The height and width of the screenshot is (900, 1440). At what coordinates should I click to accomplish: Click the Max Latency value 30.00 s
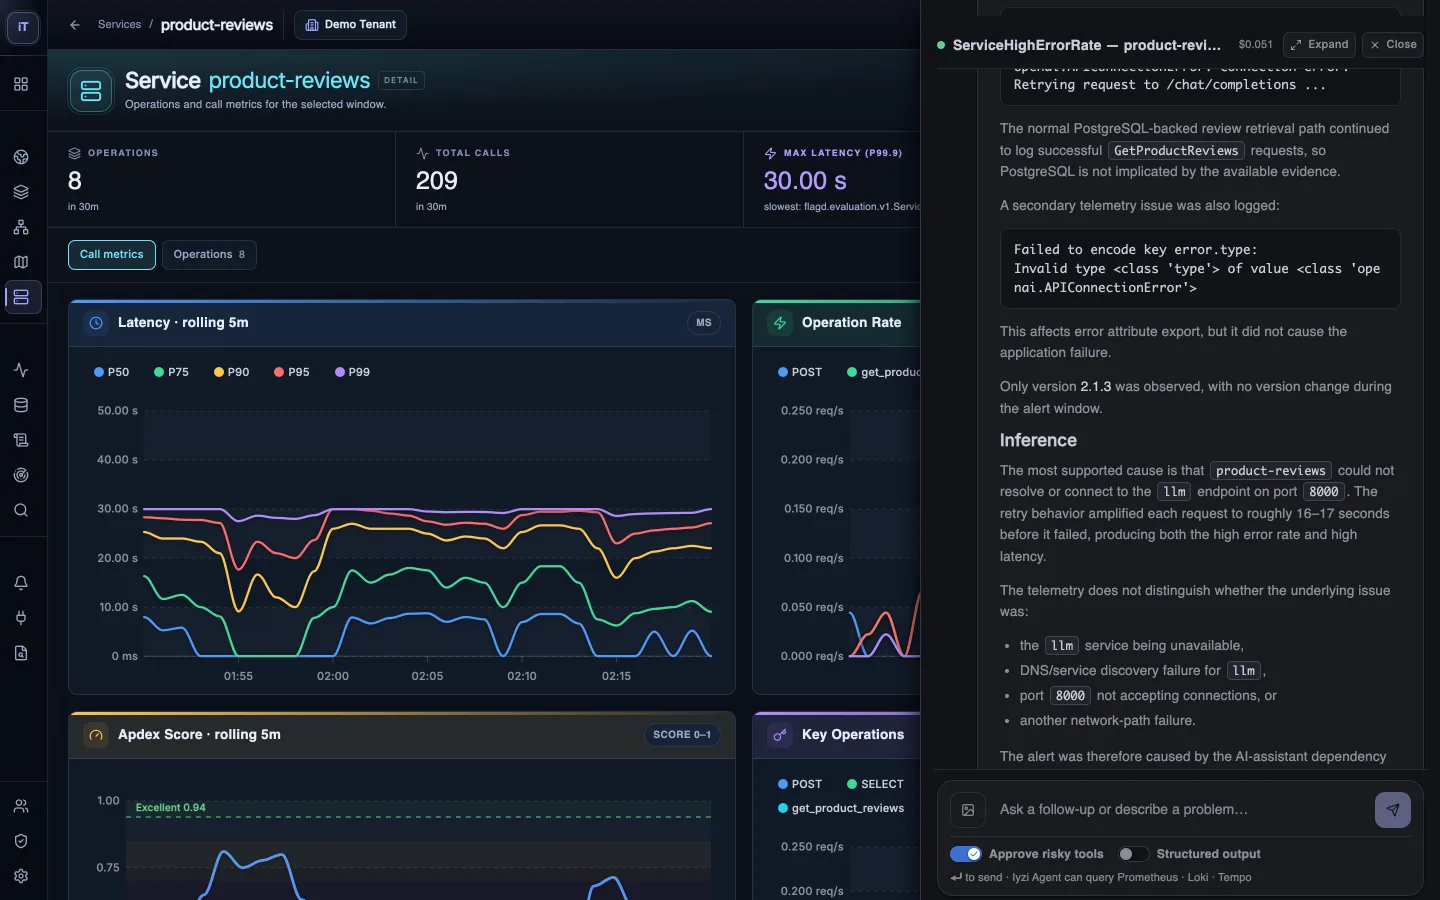coord(805,181)
